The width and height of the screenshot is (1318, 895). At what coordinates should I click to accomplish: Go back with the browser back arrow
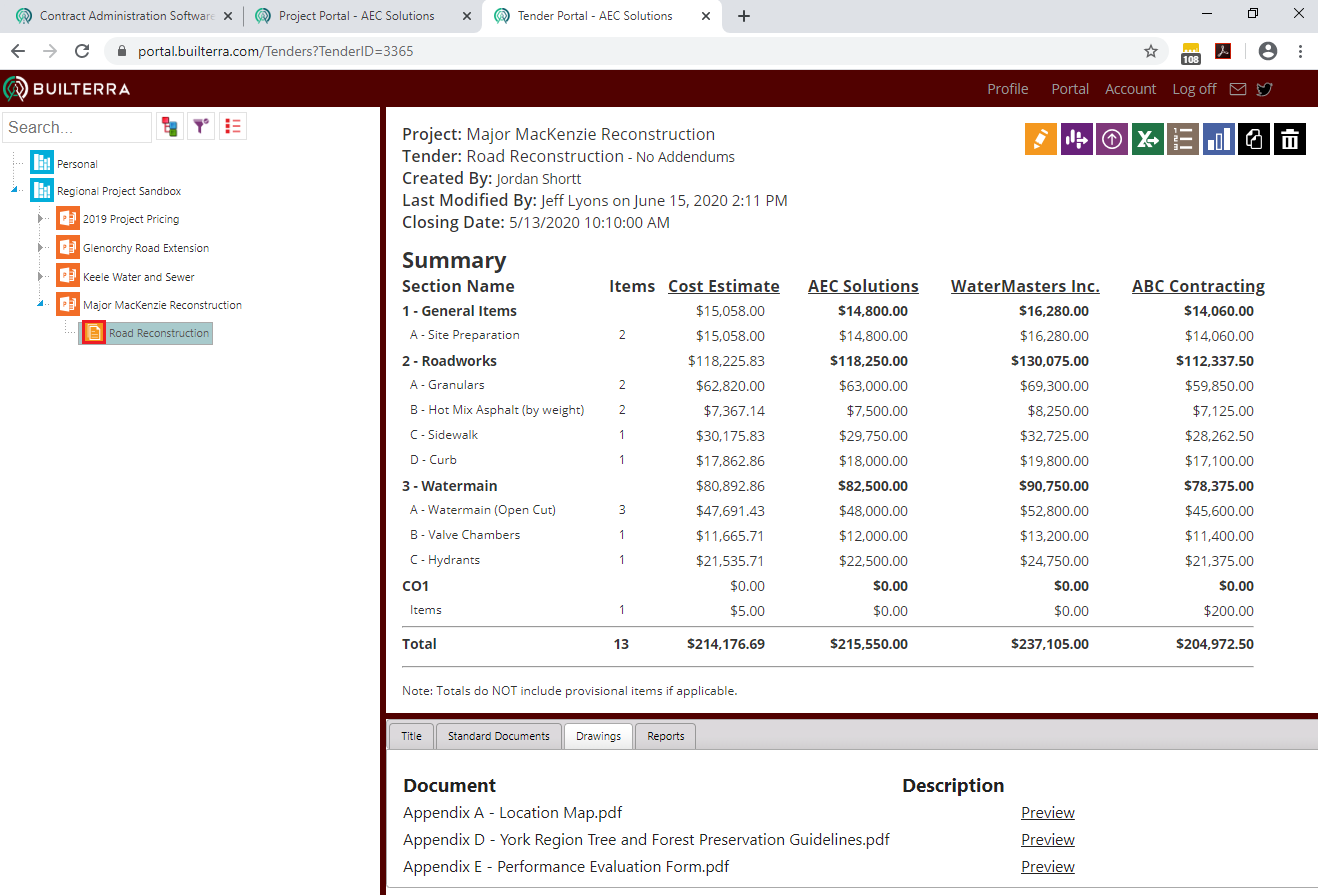(x=18, y=51)
